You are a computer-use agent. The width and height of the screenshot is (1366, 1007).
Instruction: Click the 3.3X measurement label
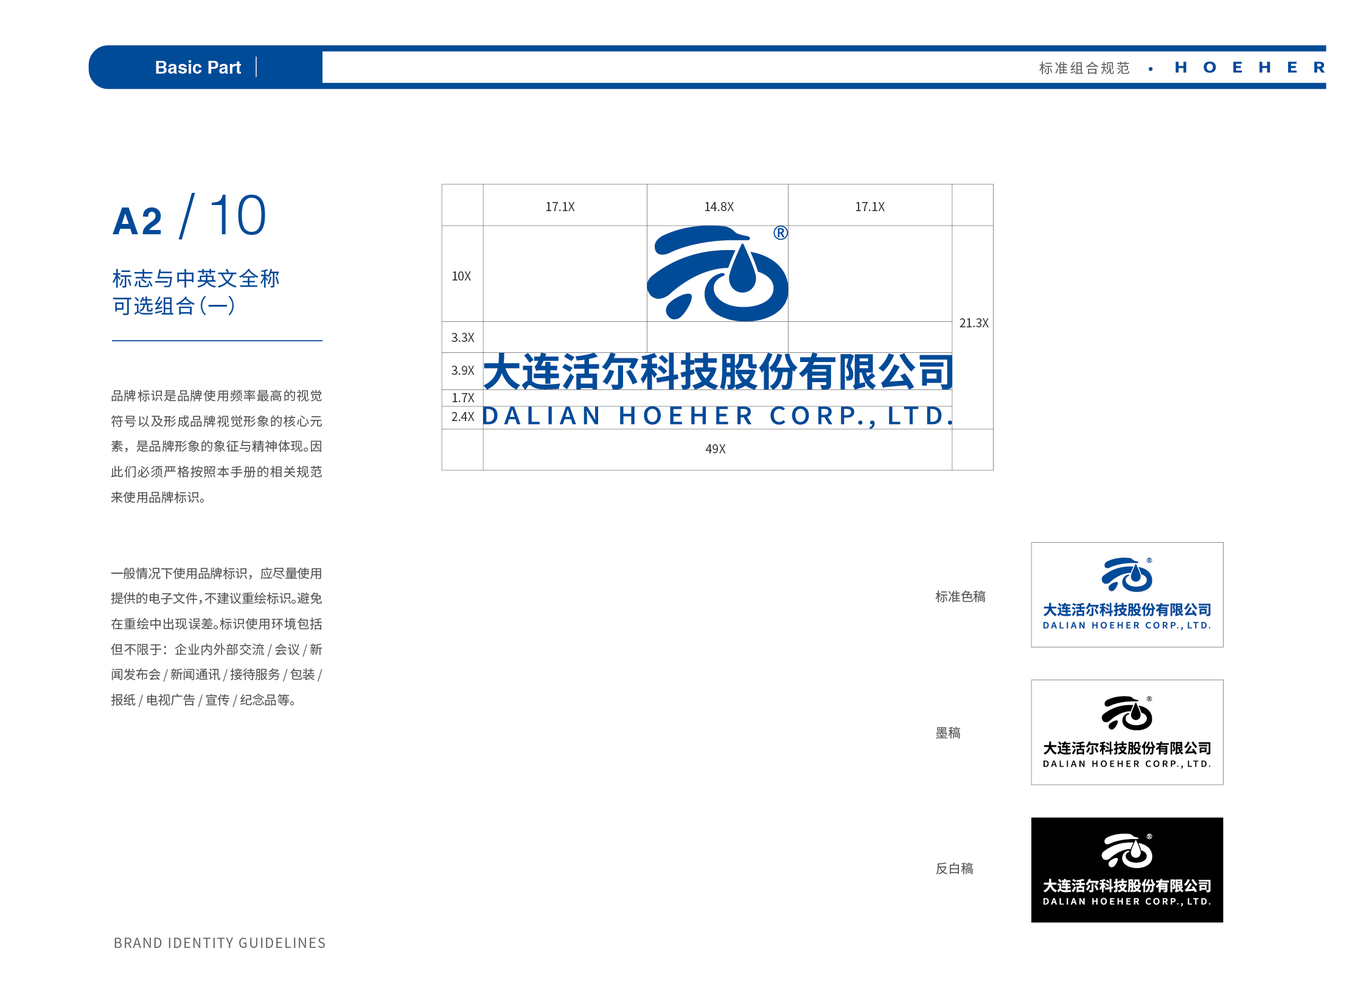[463, 338]
